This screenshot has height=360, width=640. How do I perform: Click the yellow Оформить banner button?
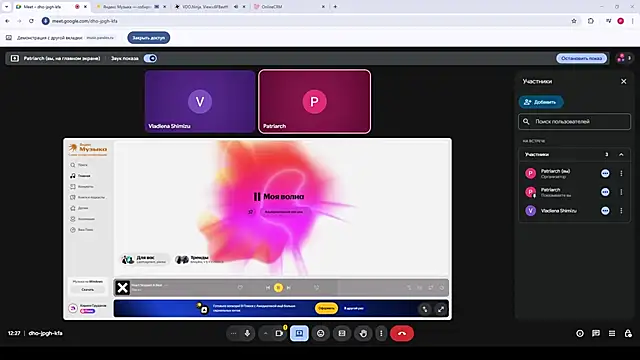point(326,309)
